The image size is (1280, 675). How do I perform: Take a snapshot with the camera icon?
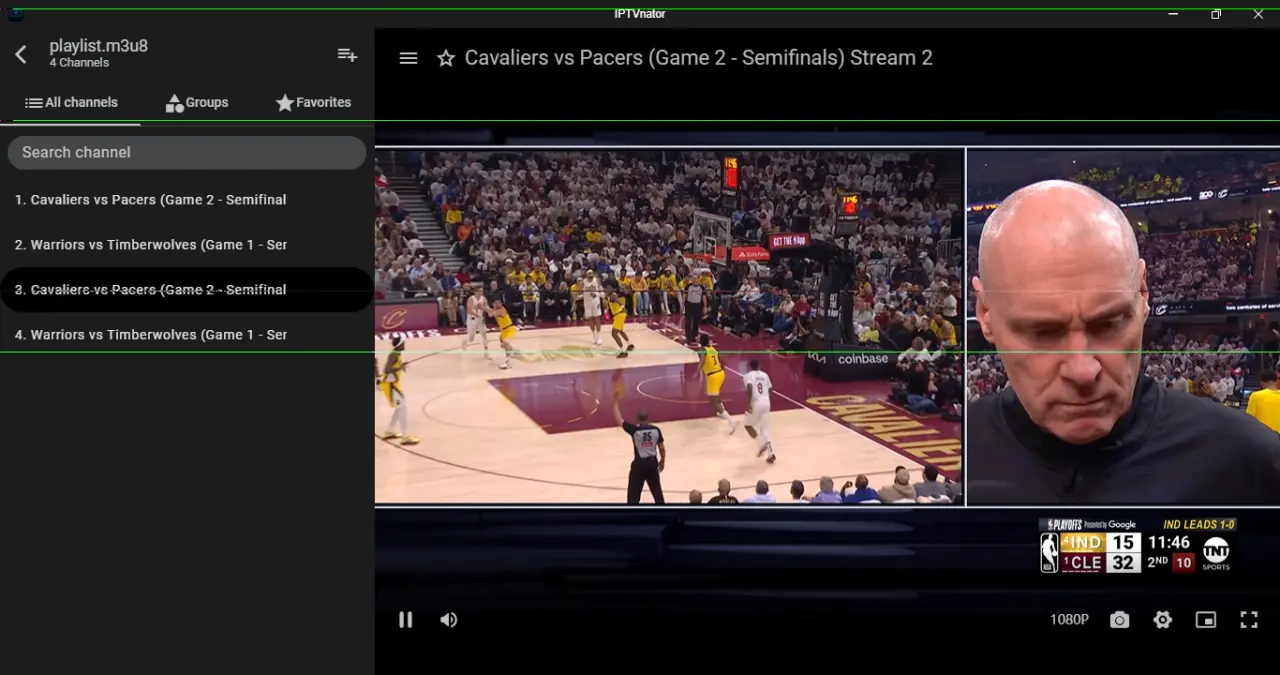(1119, 620)
